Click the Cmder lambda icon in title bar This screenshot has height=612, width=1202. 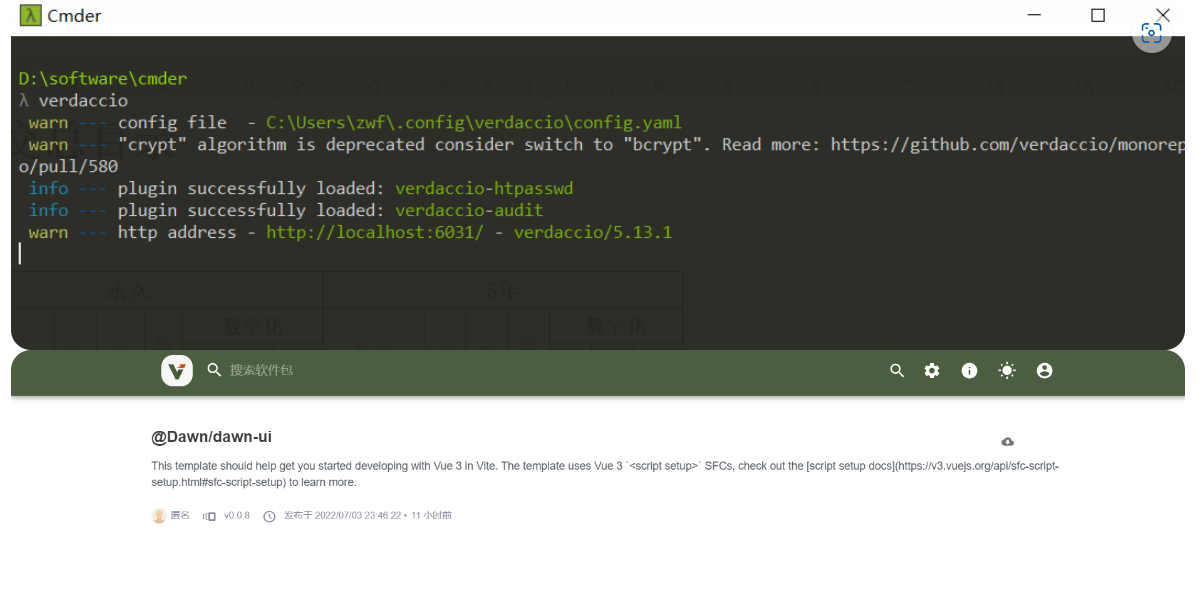(x=31, y=15)
